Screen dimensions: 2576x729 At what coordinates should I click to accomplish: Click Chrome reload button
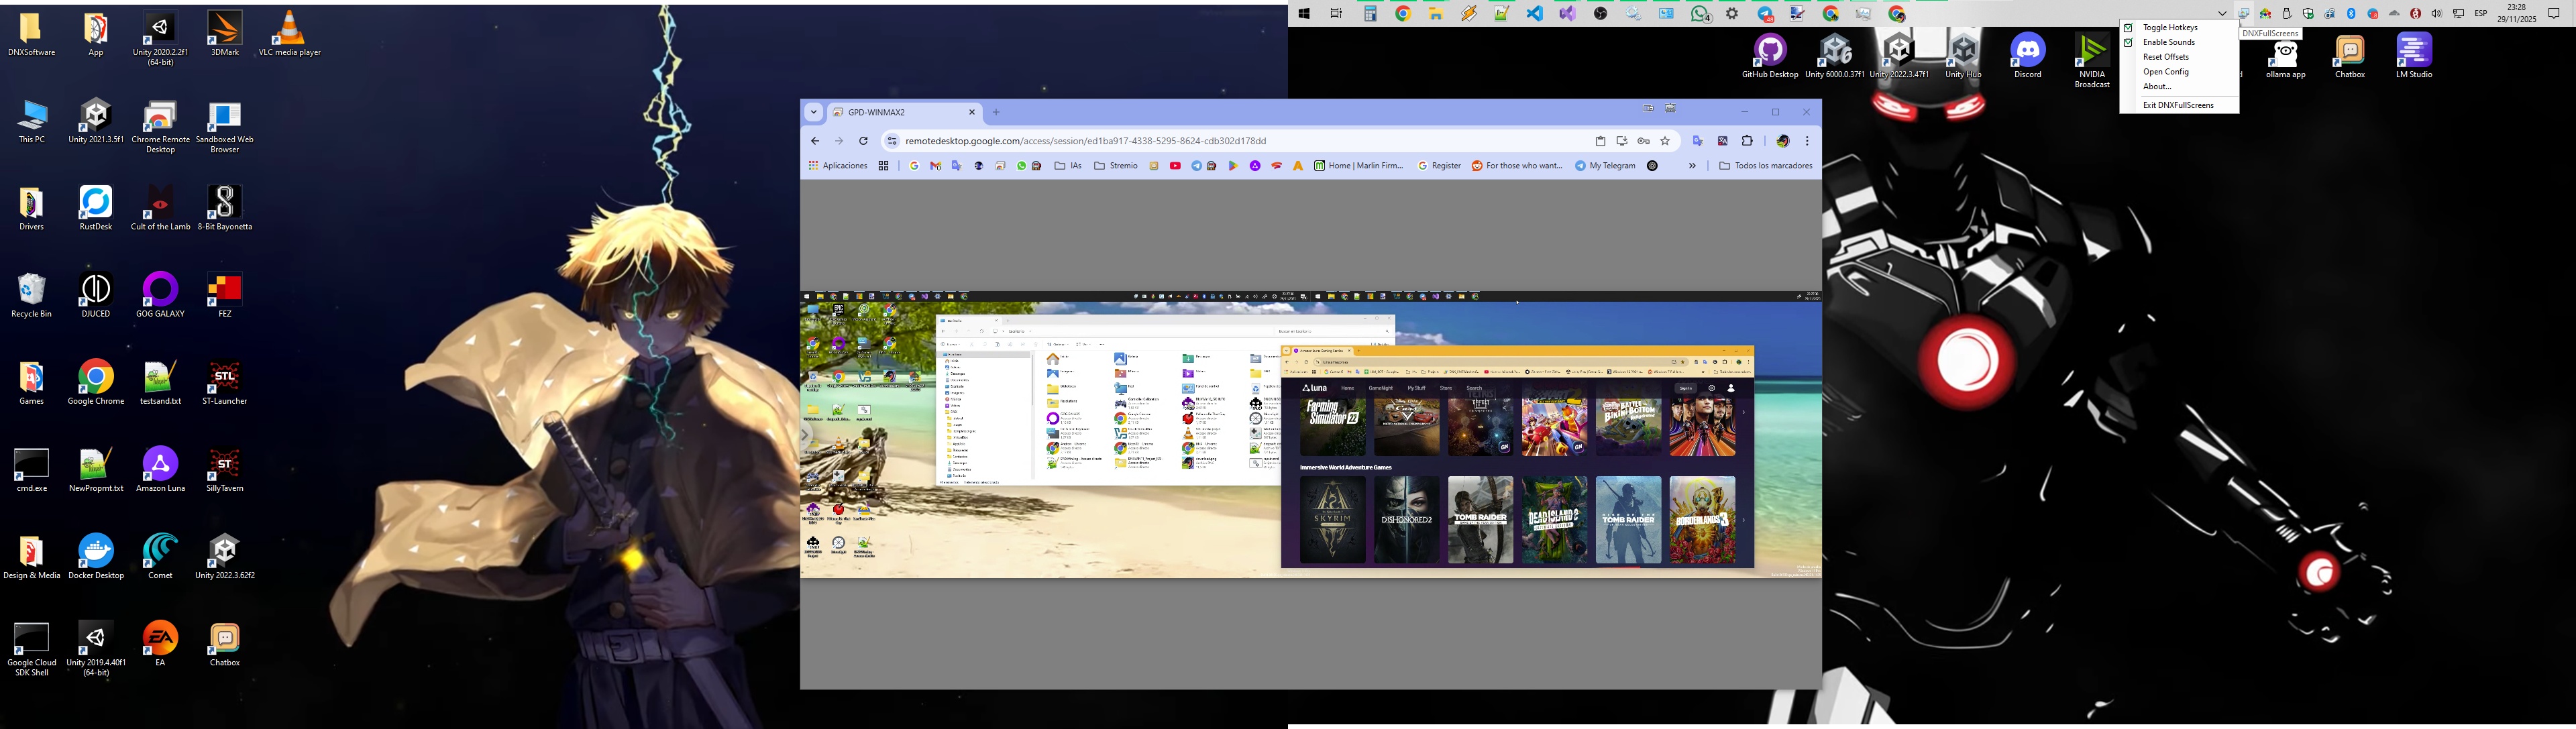[863, 141]
